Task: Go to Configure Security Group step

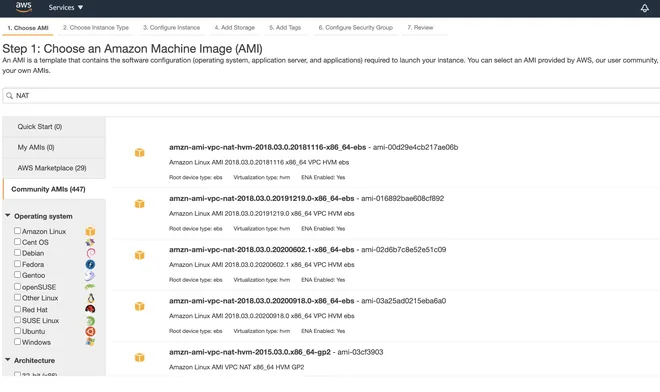Action: (356, 28)
